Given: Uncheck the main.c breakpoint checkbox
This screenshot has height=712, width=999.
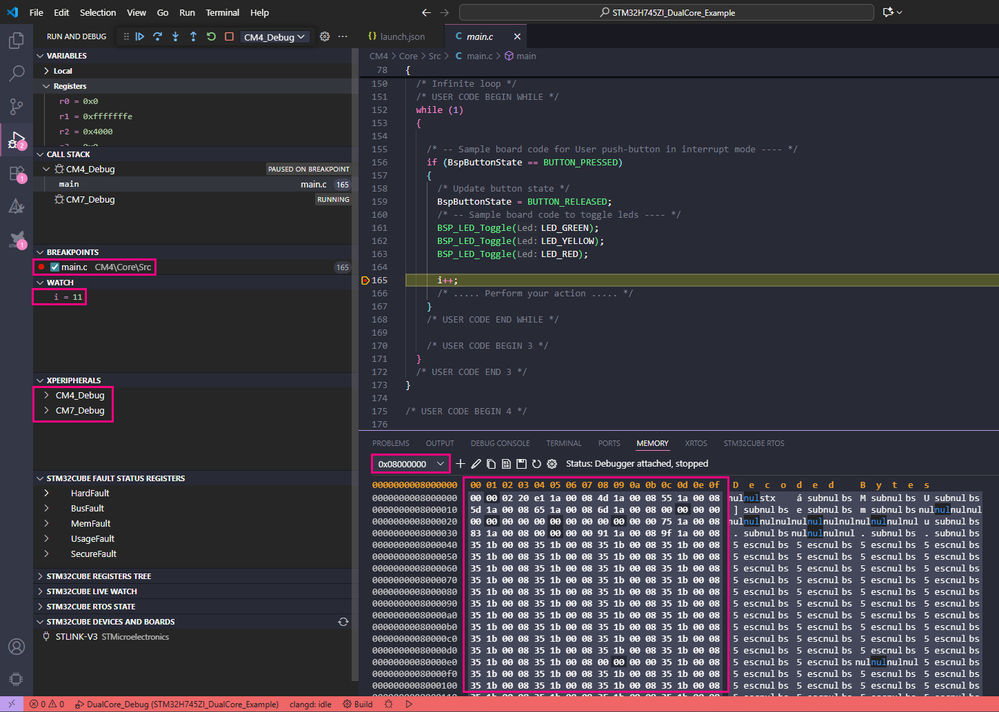Looking at the screenshot, I should pos(55,267).
